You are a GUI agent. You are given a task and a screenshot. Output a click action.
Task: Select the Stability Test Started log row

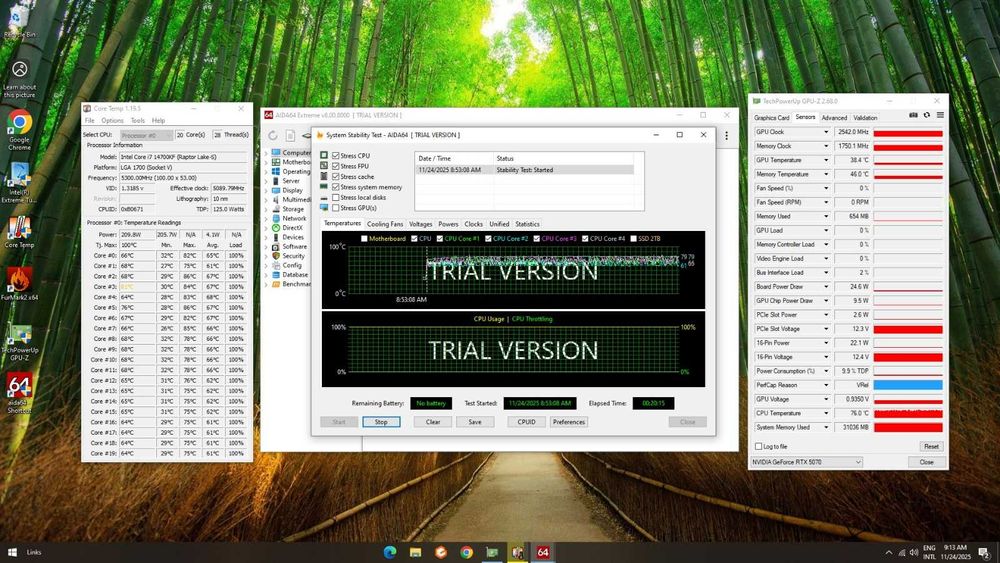526,170
